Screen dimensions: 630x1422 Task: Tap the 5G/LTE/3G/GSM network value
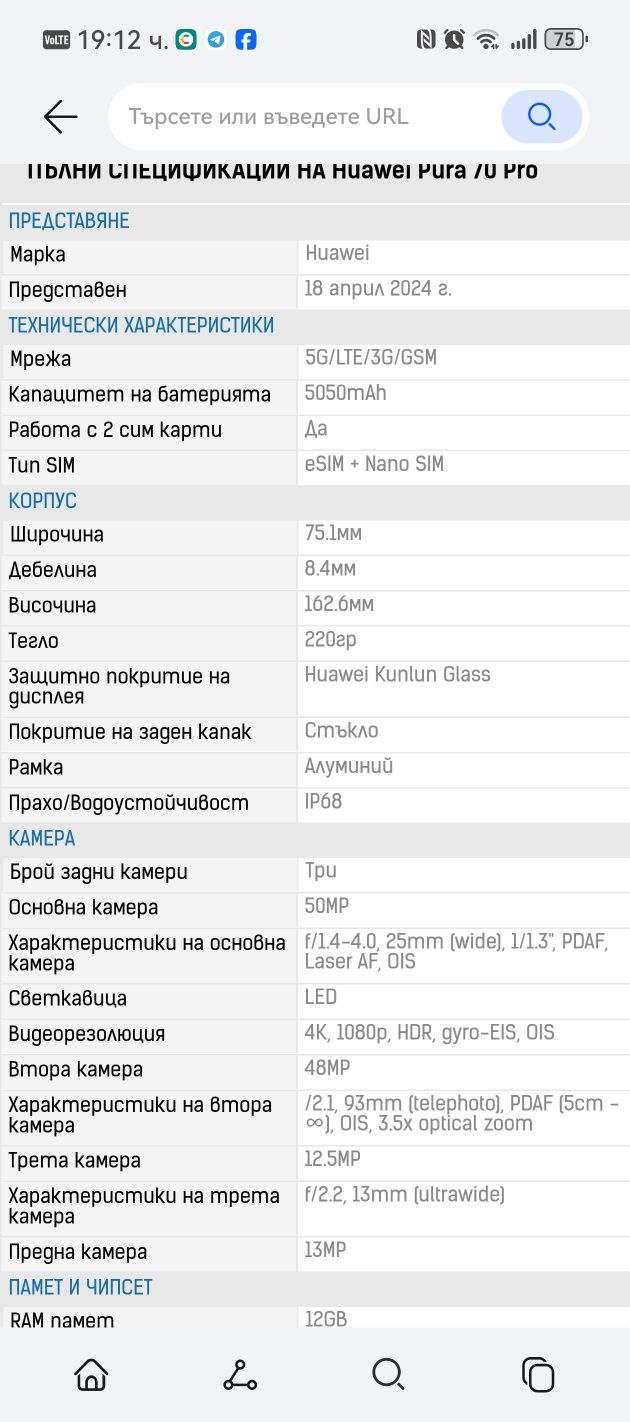[x=371, y=357]
